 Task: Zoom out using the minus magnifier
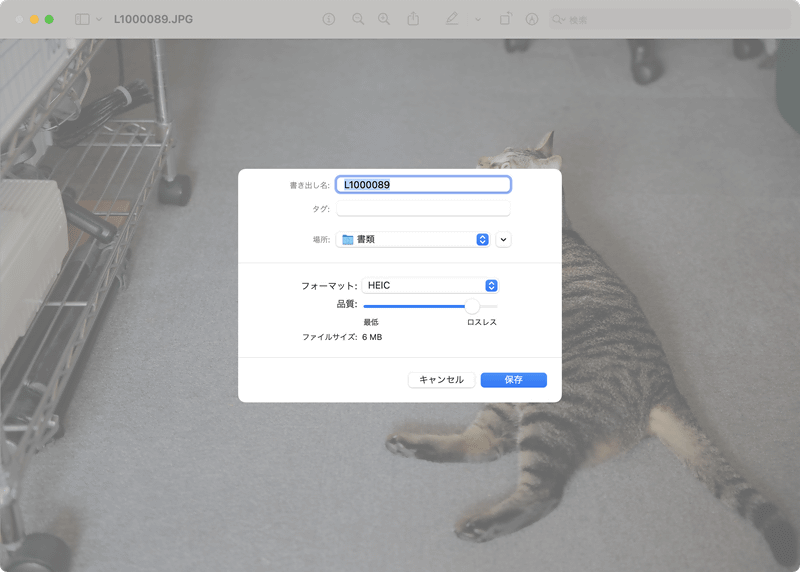[358, 19]
